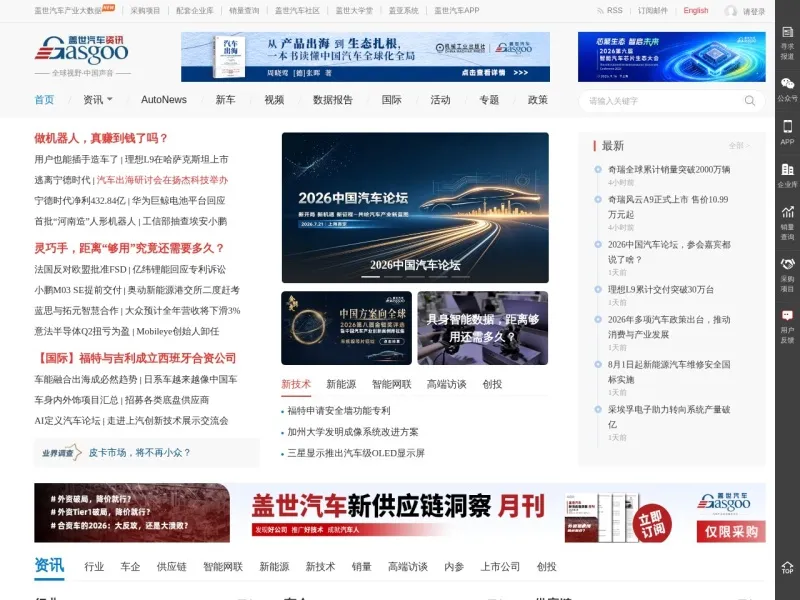Select the 智能网联 tab under carousel
The height and width of the screenshot is (600, 800).
click(x=391, y=384)
